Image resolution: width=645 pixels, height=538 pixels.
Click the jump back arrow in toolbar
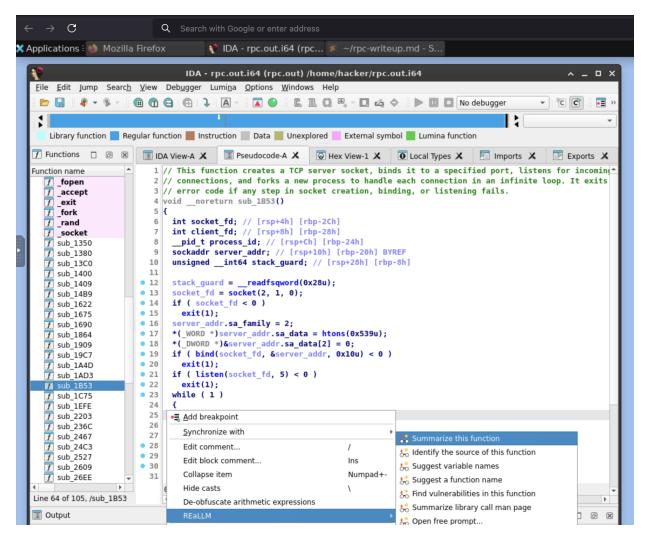(x=83, y=105)
